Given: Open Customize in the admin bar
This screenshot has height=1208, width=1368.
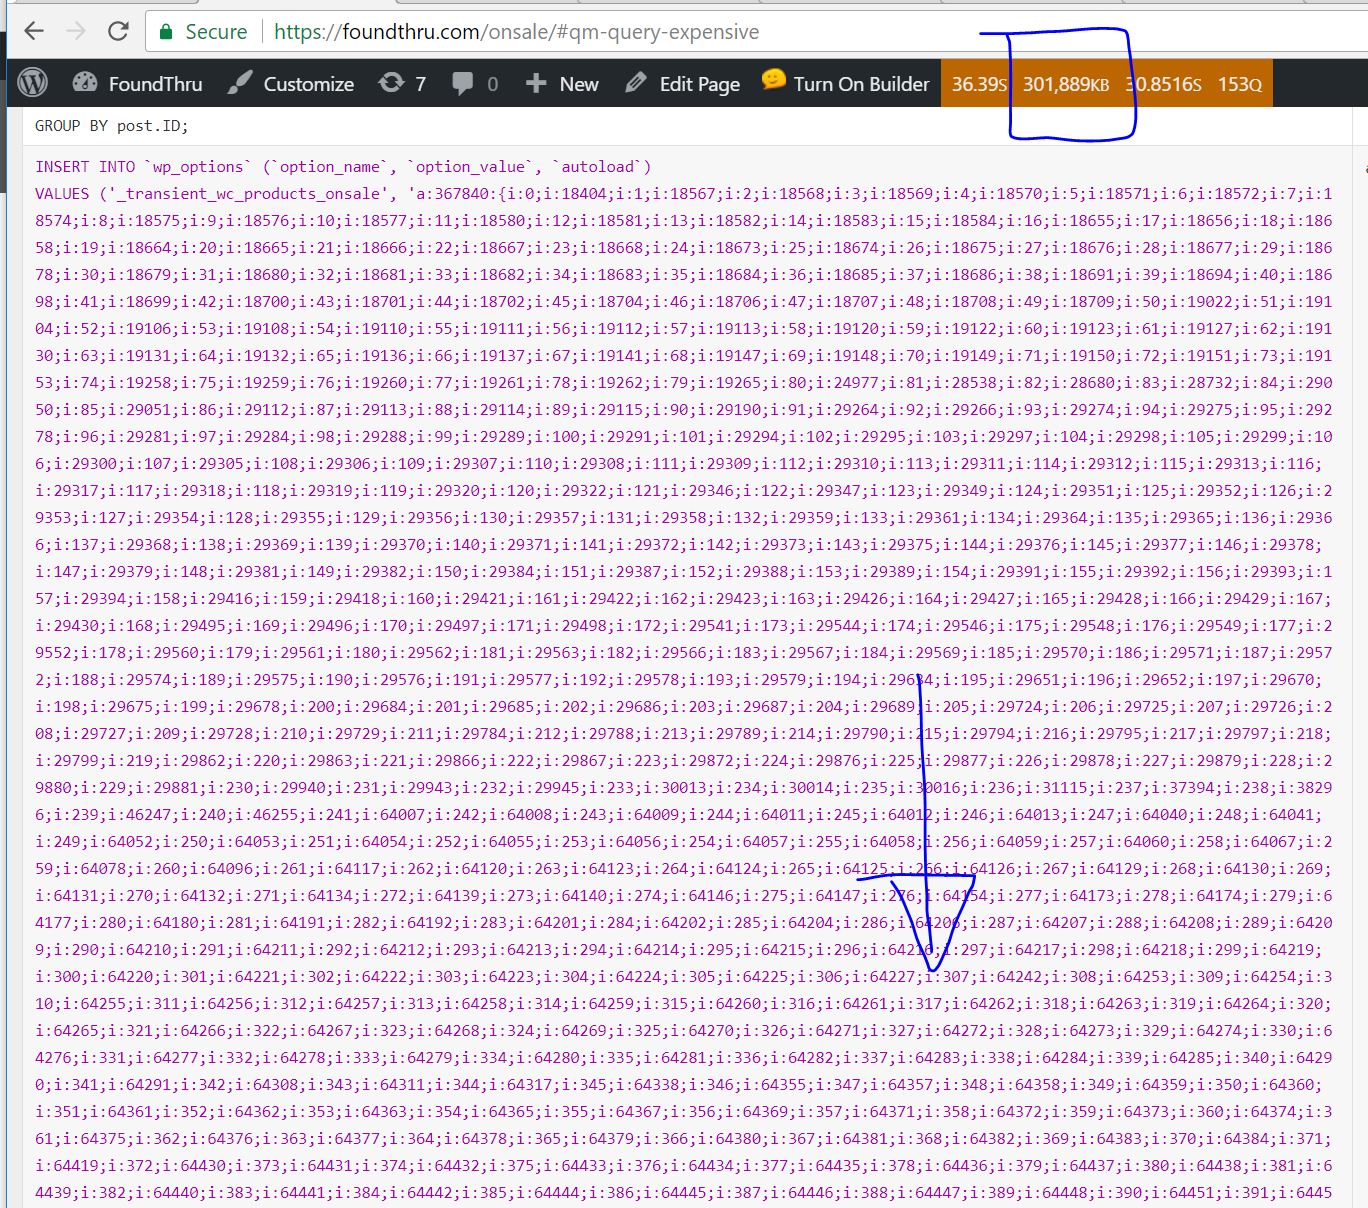Looking at the screenshot, I should [291, 84].
